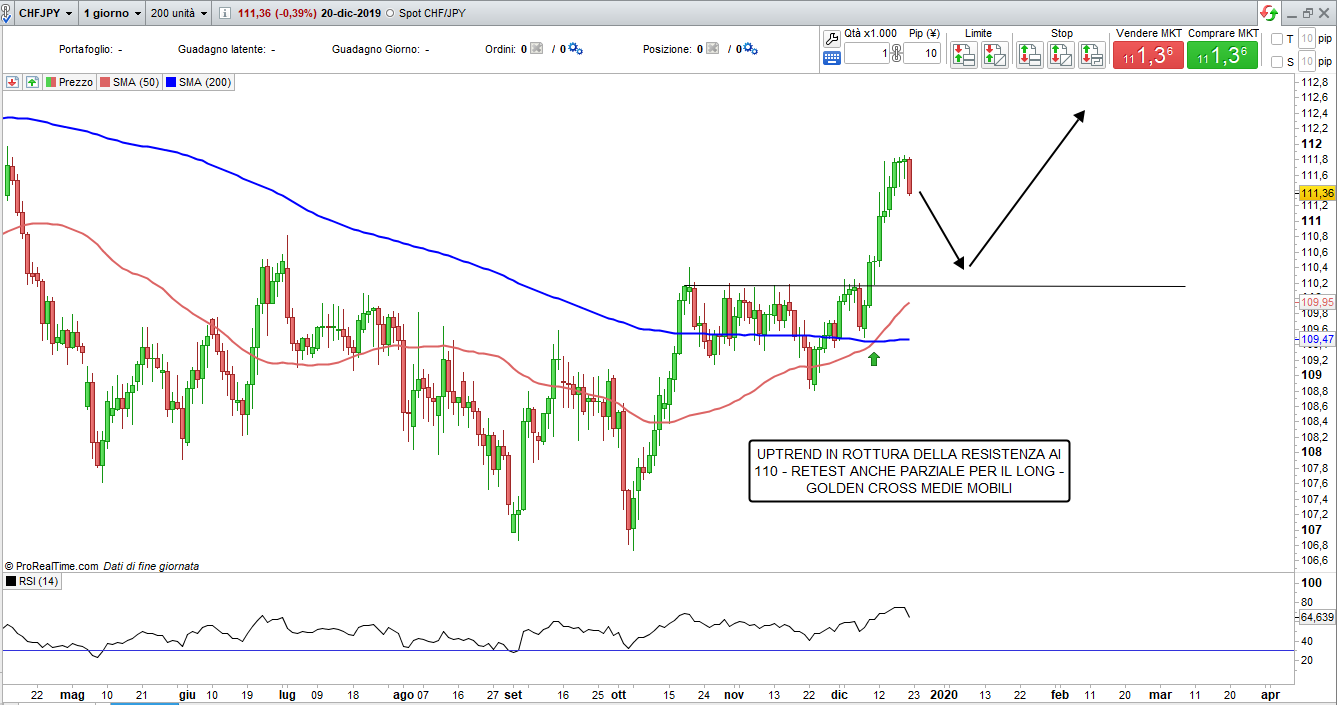Click the red Vendere MKT button
Image resolution: width=1337 pixels, height=705 pixels.
tap(1148, 55)
